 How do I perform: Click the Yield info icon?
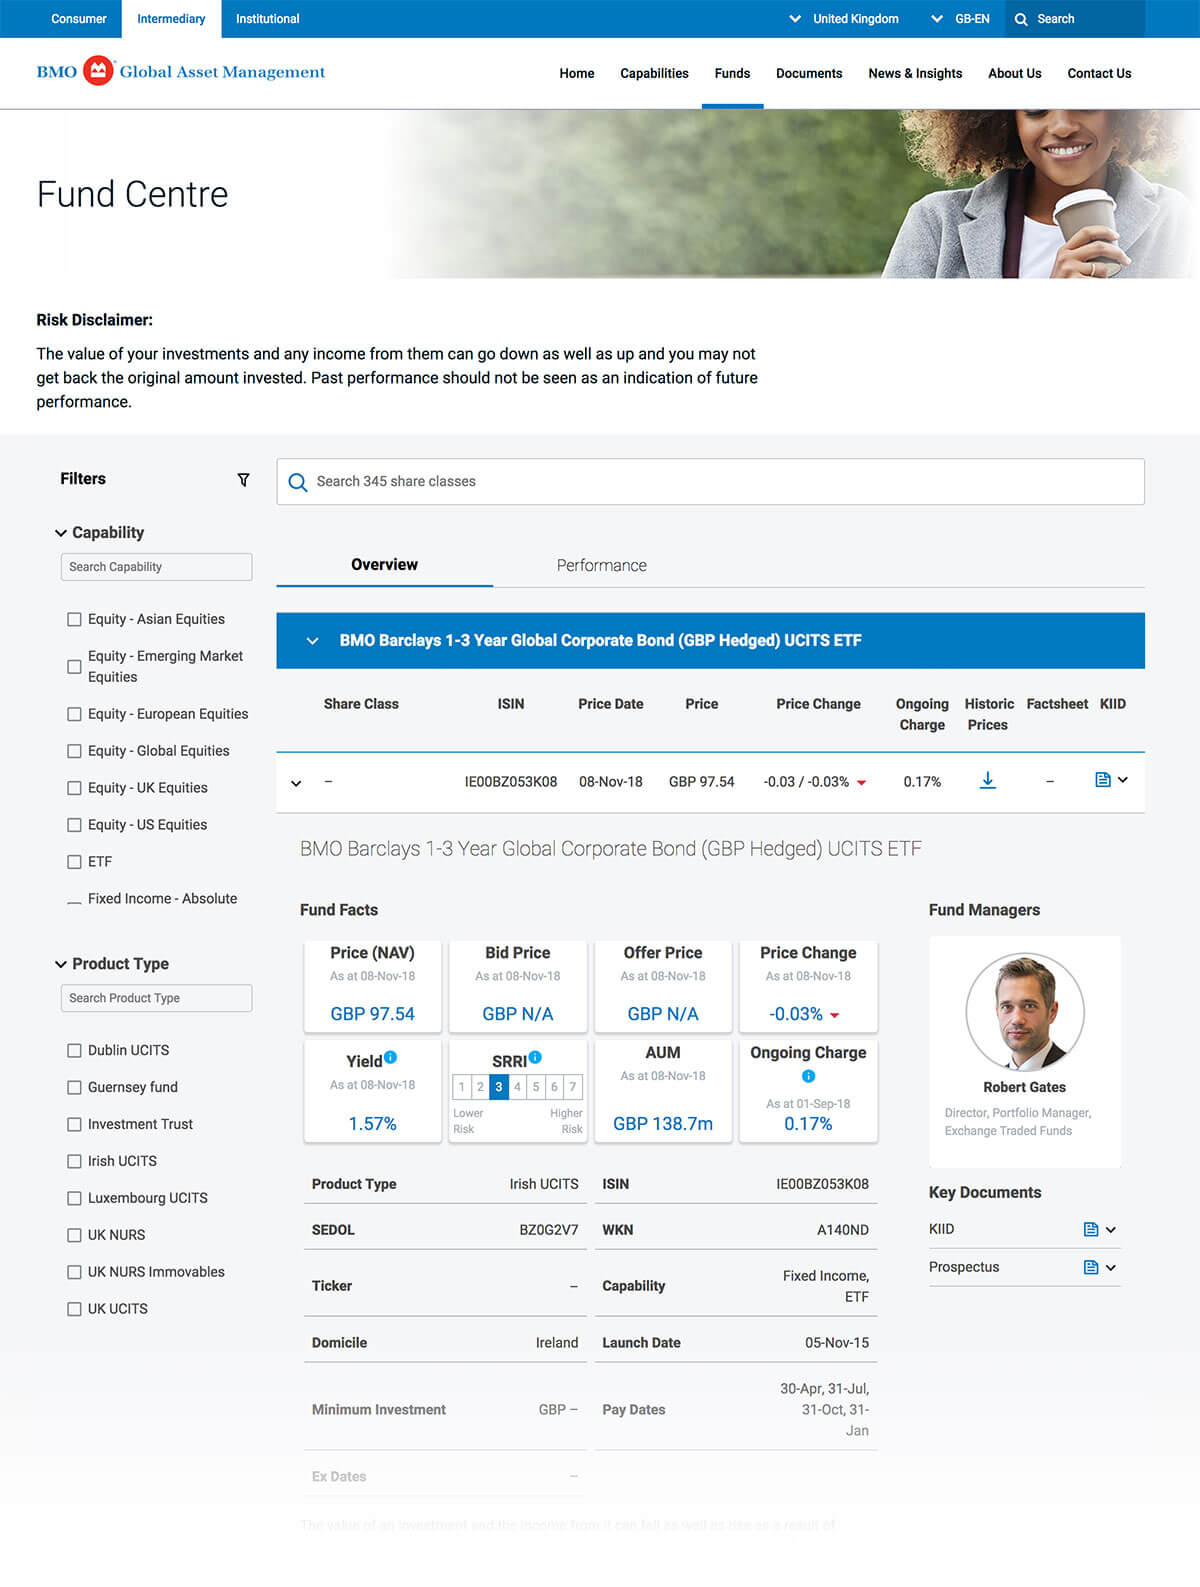pyautogui.click(x=391, y=1057)
